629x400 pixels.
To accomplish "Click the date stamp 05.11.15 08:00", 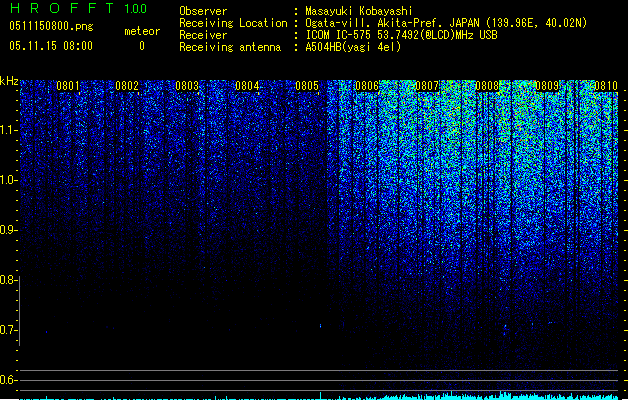I will pos(51,46).
